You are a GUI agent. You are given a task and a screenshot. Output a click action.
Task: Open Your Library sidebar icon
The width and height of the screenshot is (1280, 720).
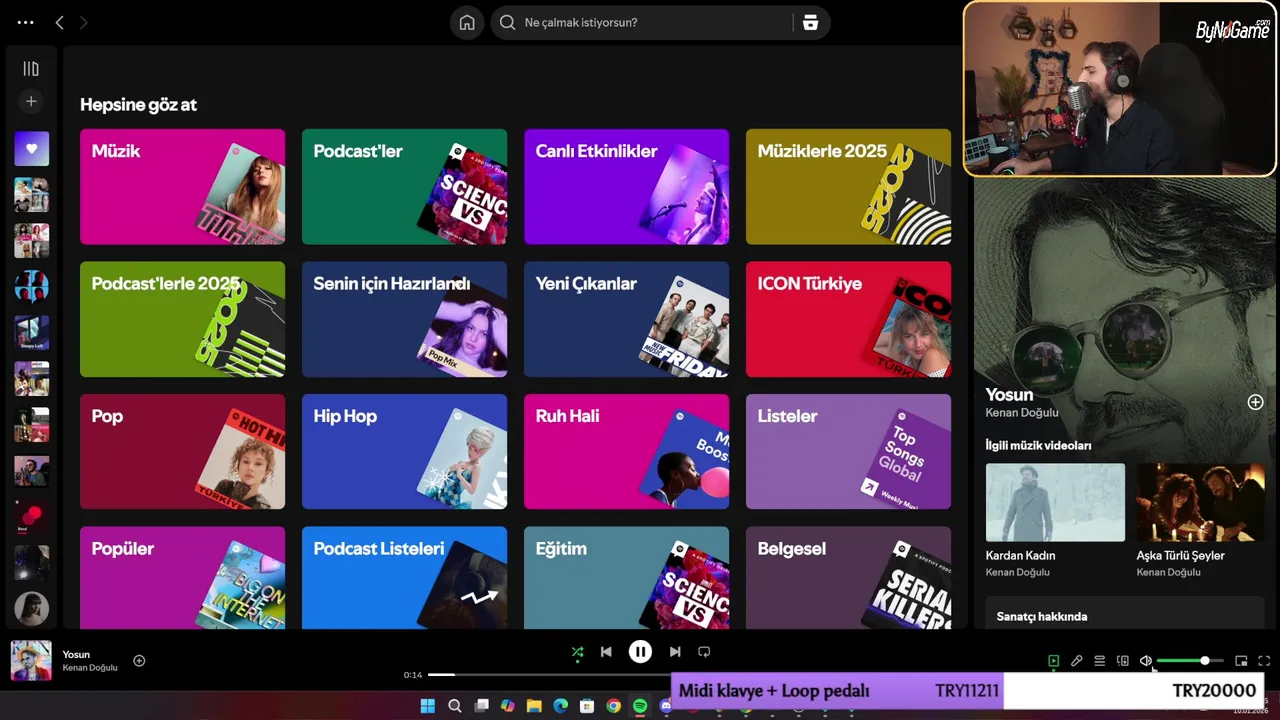coord(31,69)
